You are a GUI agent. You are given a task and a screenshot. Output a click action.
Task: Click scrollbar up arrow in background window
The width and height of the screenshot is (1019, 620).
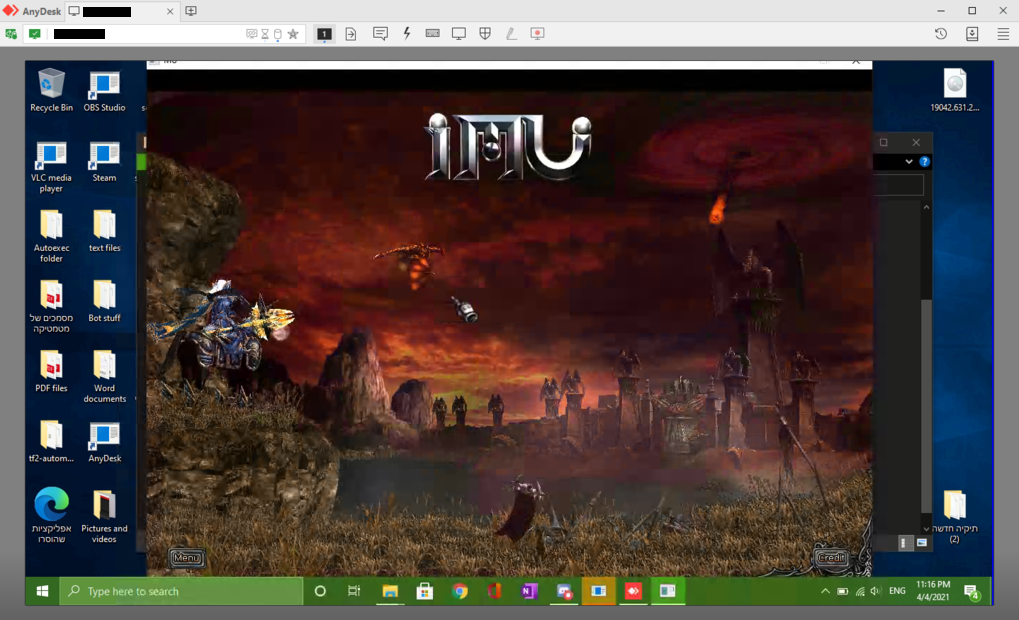pos(926,207)
